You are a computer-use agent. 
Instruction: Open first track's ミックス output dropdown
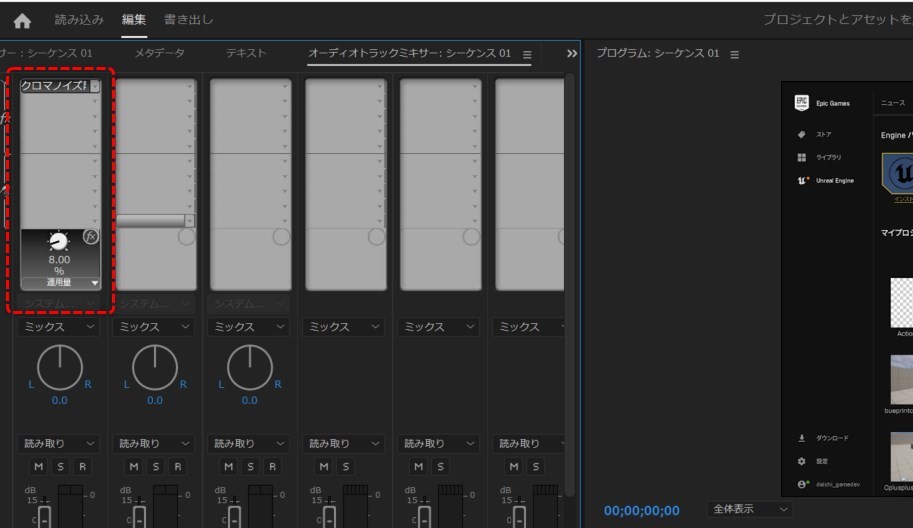[x=58, y=327]
